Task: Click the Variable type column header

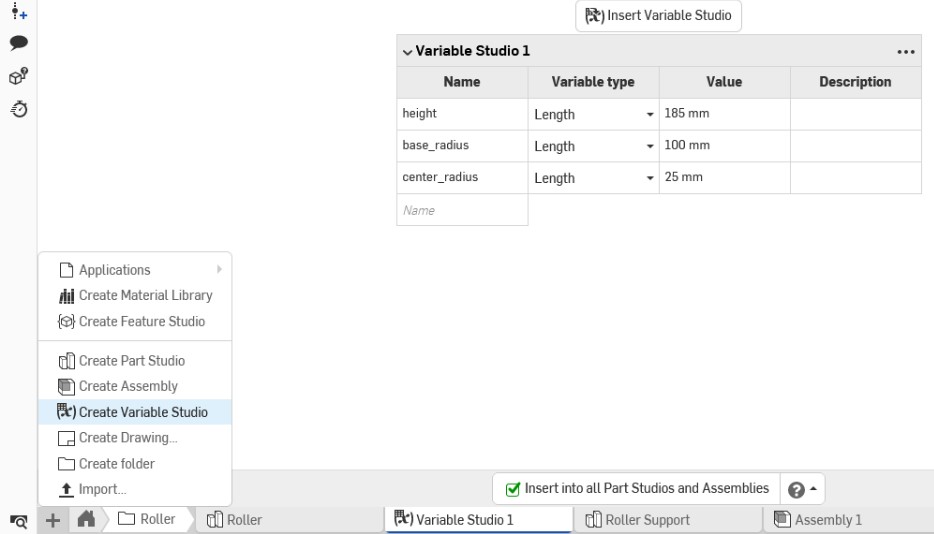Action: [593, 82]
